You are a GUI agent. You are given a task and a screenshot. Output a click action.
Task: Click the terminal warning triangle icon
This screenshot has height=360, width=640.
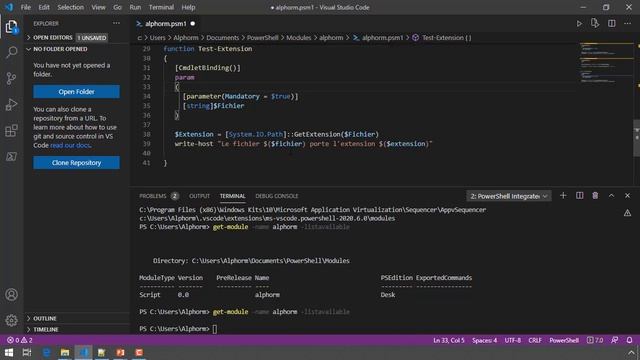pyautogui.click(x=627, y=213)
